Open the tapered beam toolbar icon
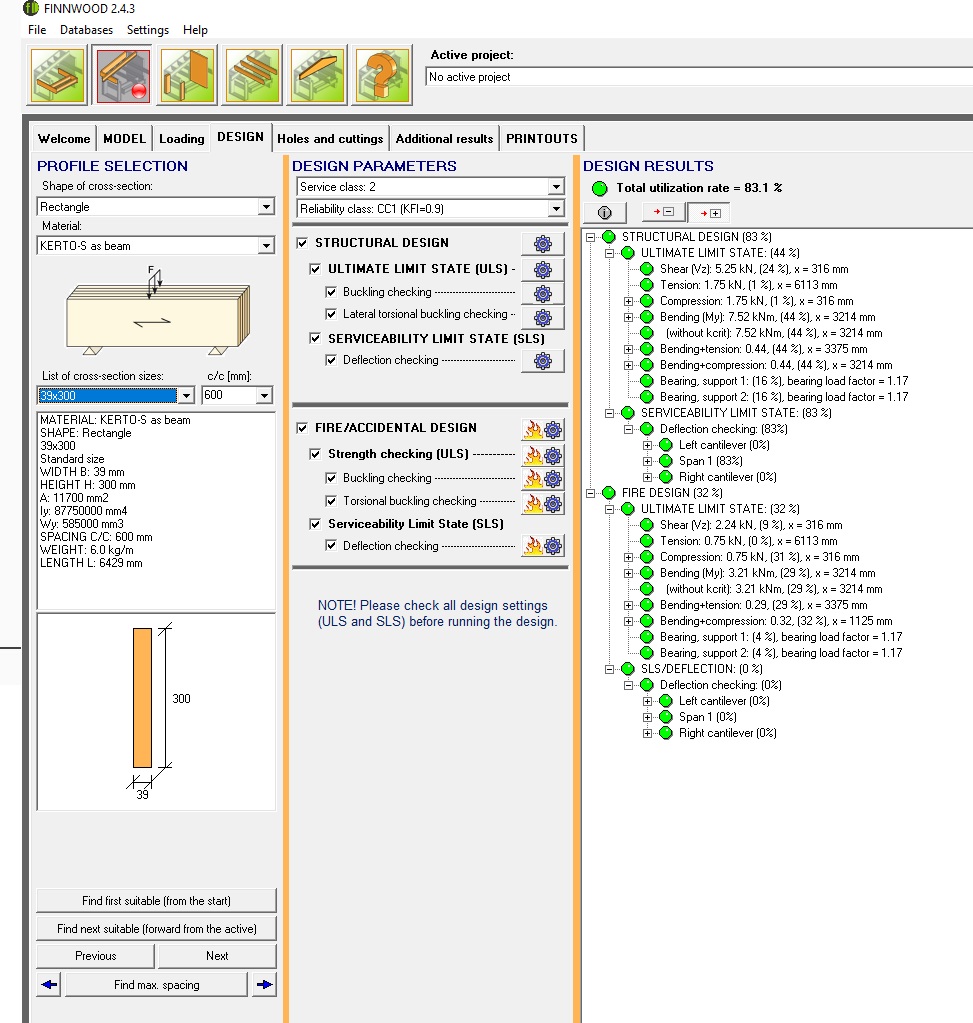The height and width of the screenshot is (1023, 973). click(x=317, y=75)
